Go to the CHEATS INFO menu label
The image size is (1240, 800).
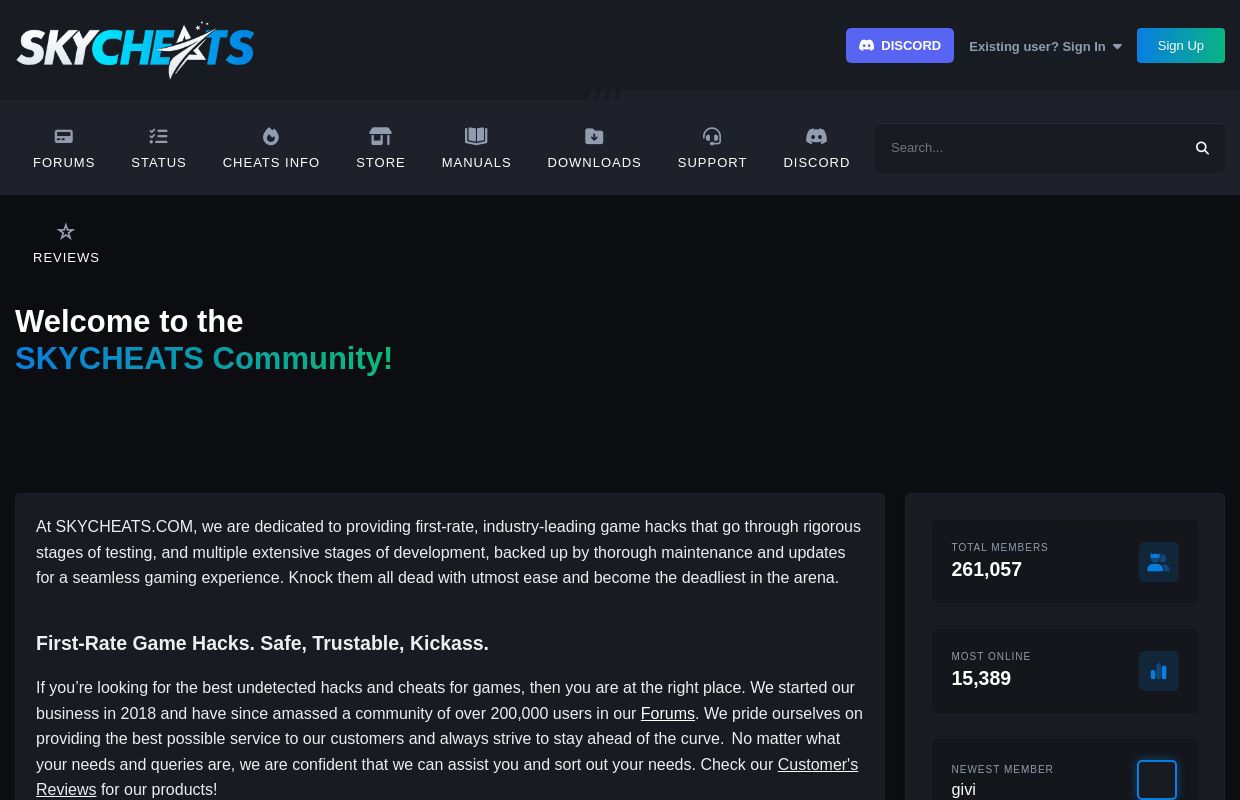point(271,162)
